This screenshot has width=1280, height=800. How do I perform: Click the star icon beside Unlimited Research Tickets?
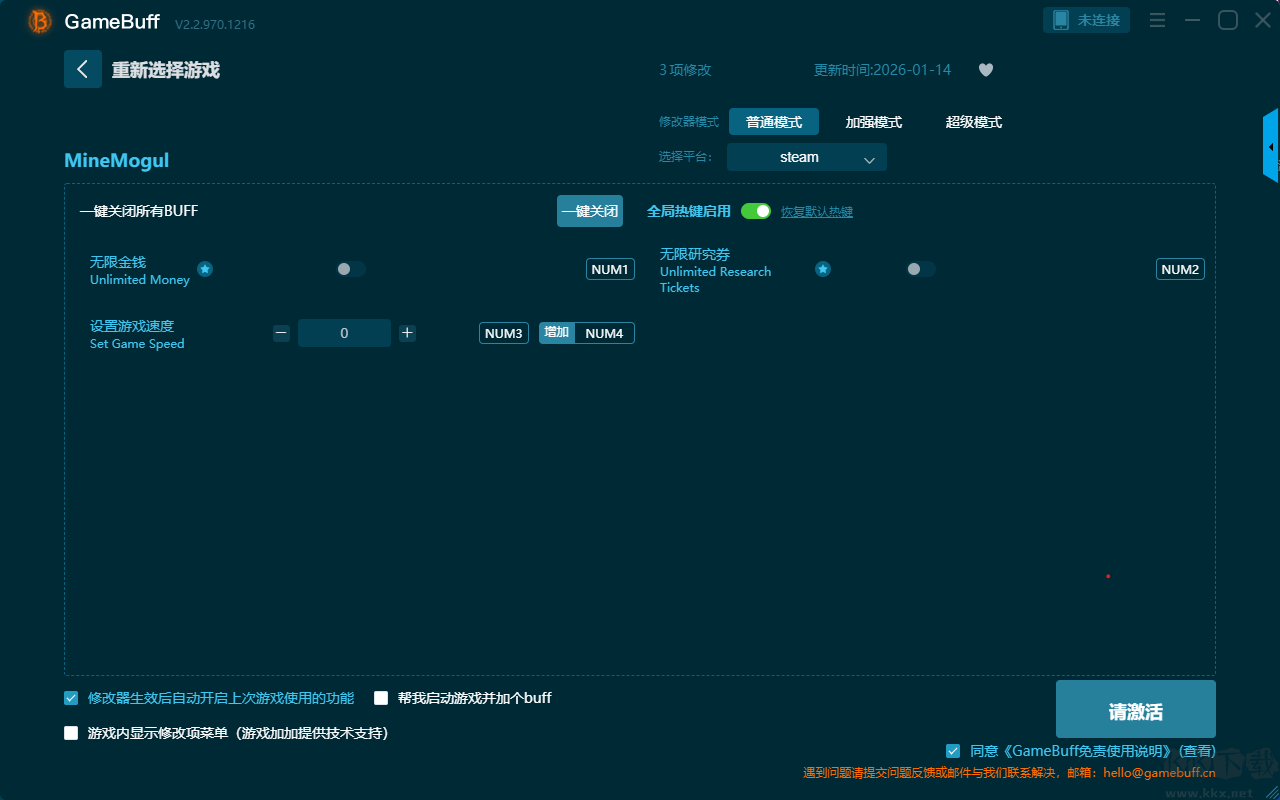click(x=823, y=269)
